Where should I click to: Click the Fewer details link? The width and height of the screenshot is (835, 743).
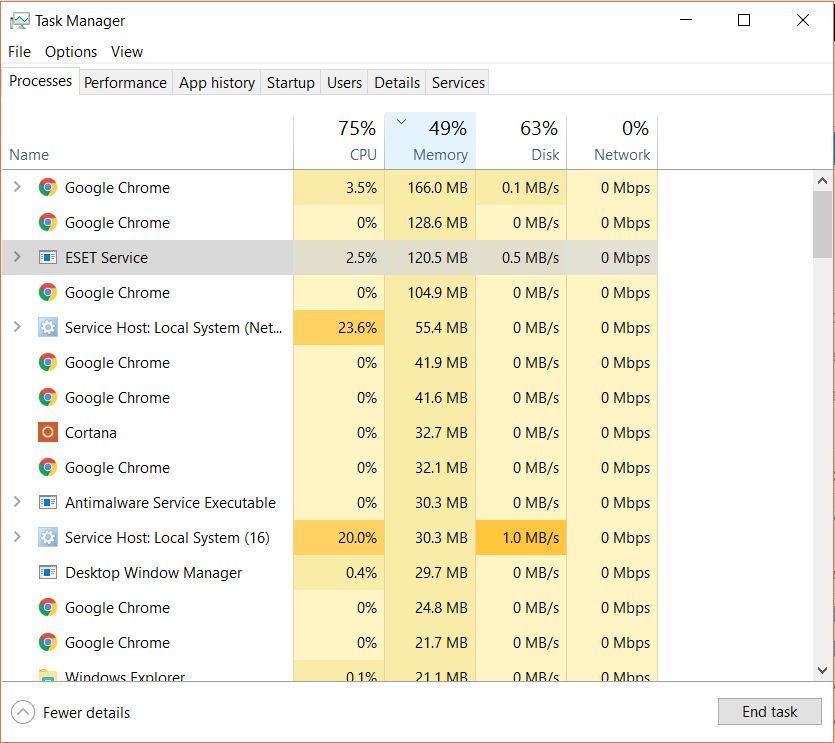[x=86, y=713]
